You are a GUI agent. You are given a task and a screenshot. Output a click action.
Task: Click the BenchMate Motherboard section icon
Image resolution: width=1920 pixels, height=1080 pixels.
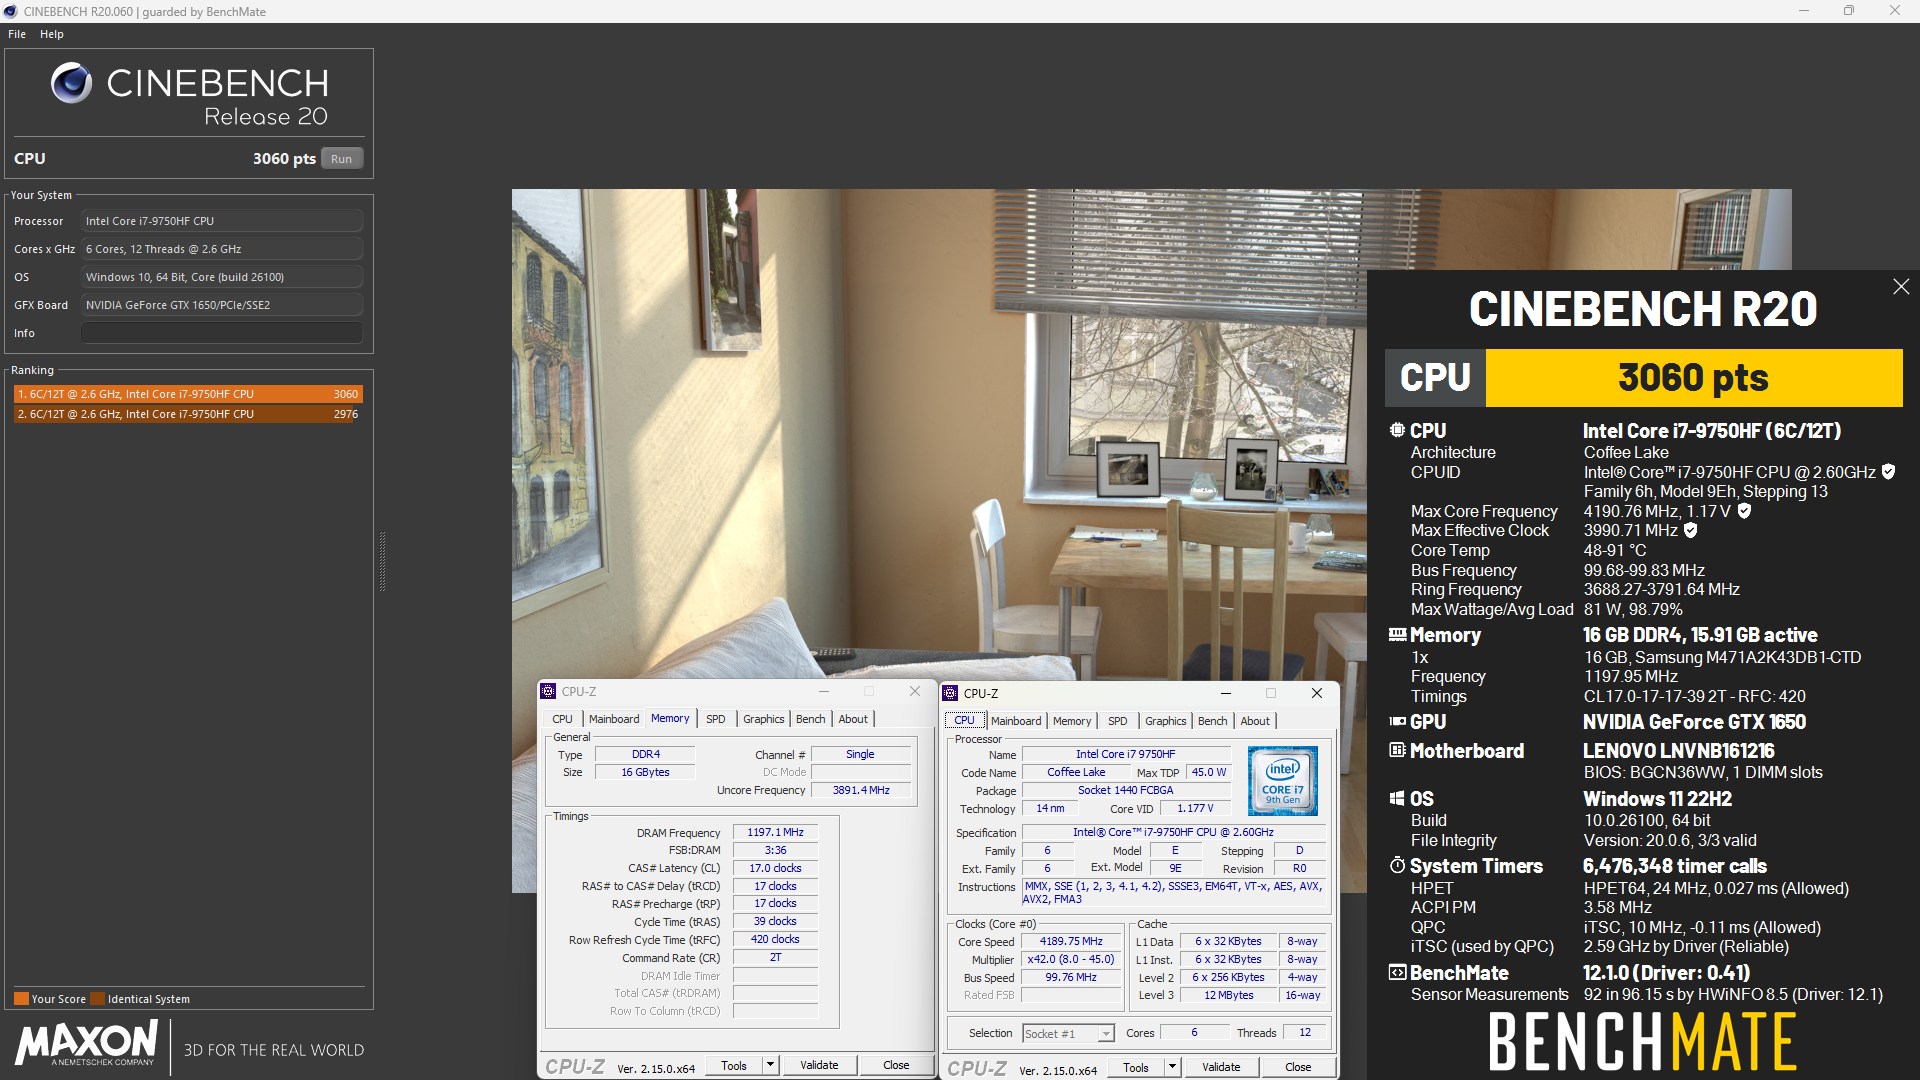pos(1397,750)
